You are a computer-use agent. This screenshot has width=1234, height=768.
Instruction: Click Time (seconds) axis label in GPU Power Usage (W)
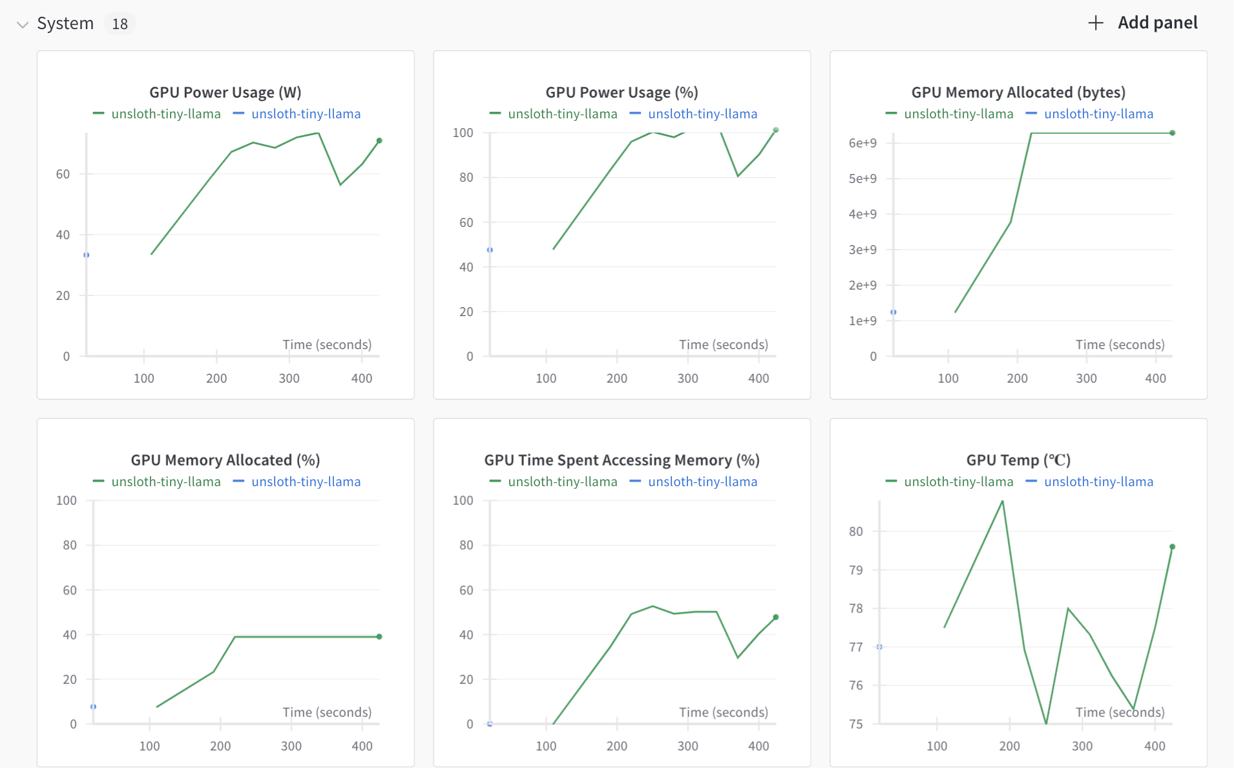coord(327,345)
